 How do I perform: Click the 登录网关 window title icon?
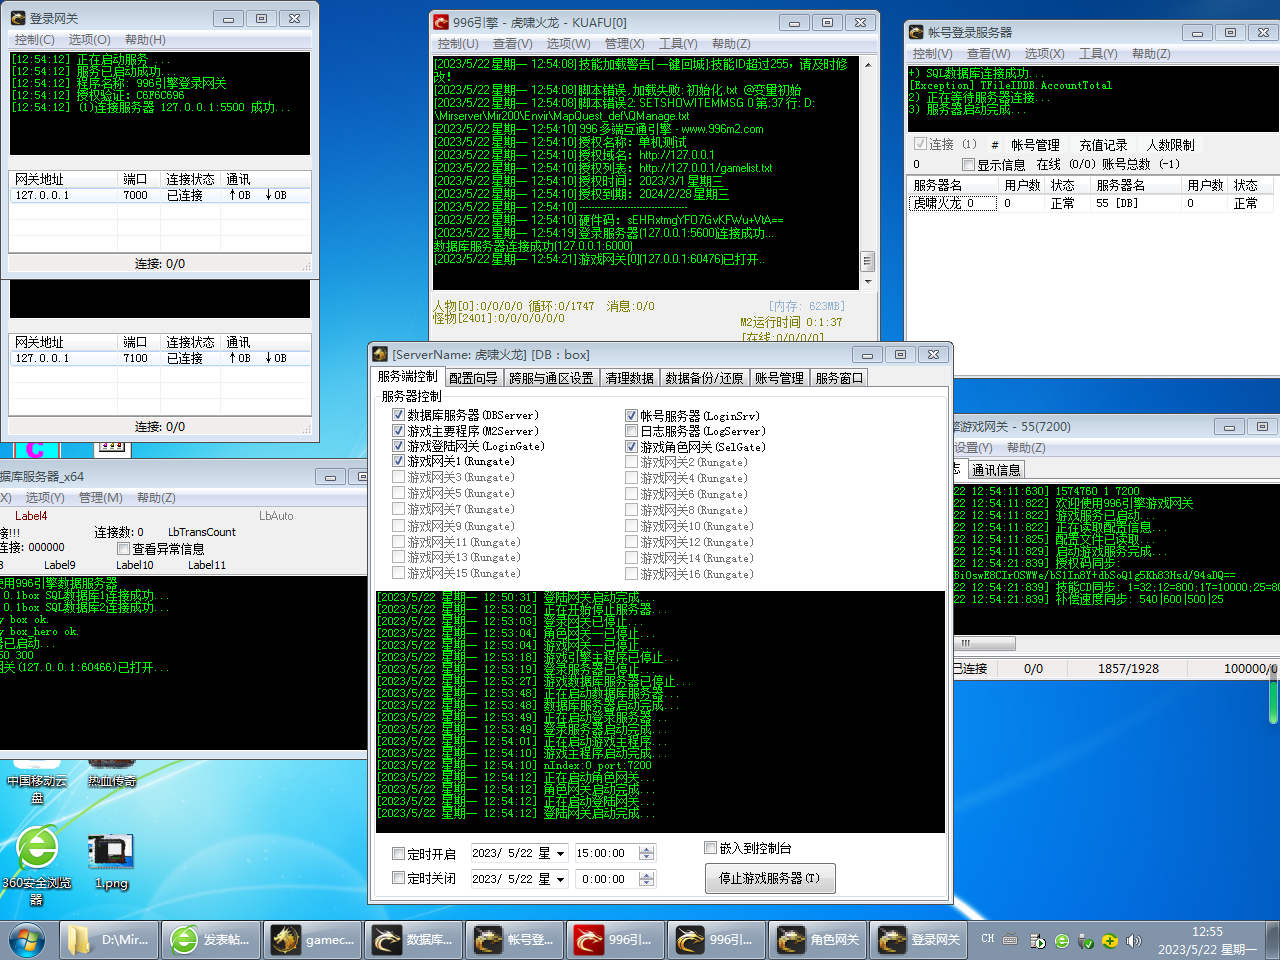tap(17, 18)
